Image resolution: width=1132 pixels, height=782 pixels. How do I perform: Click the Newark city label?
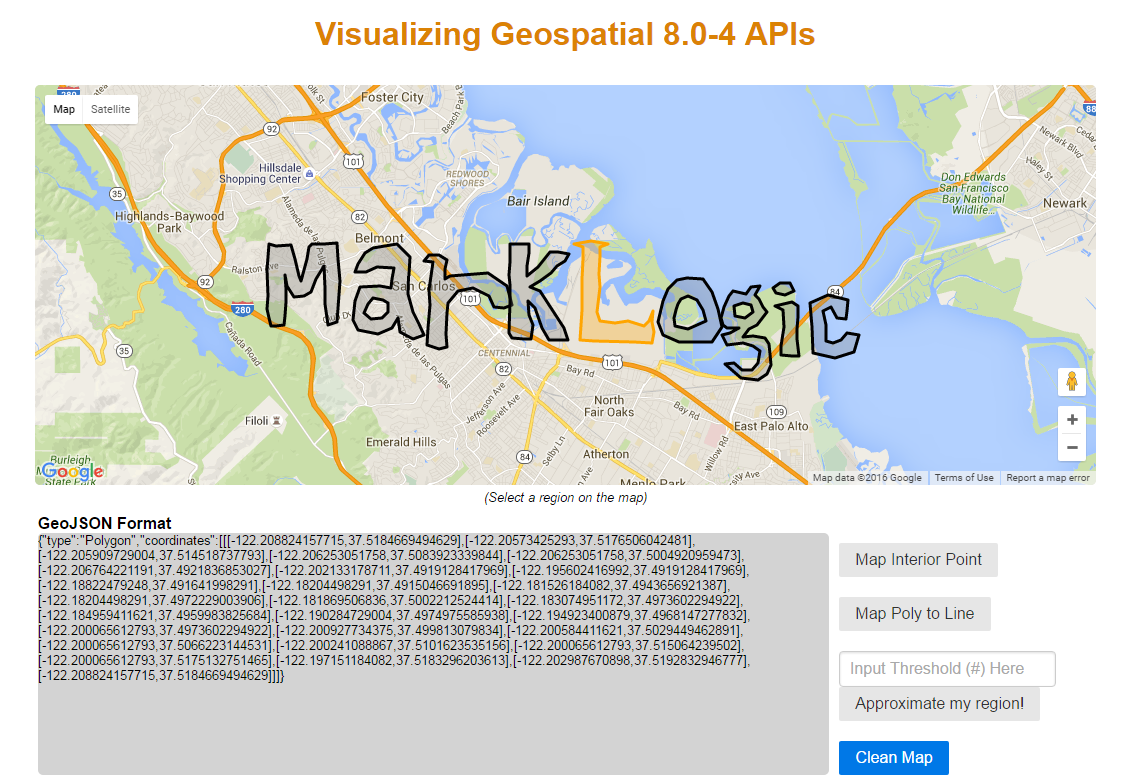point(1065,203)
